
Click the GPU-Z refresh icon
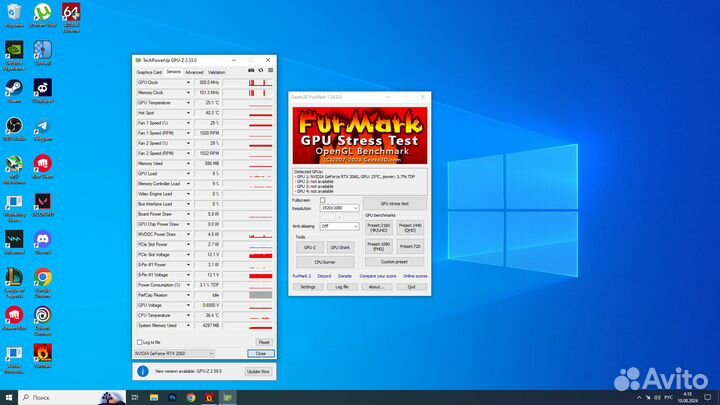(260, 71)
